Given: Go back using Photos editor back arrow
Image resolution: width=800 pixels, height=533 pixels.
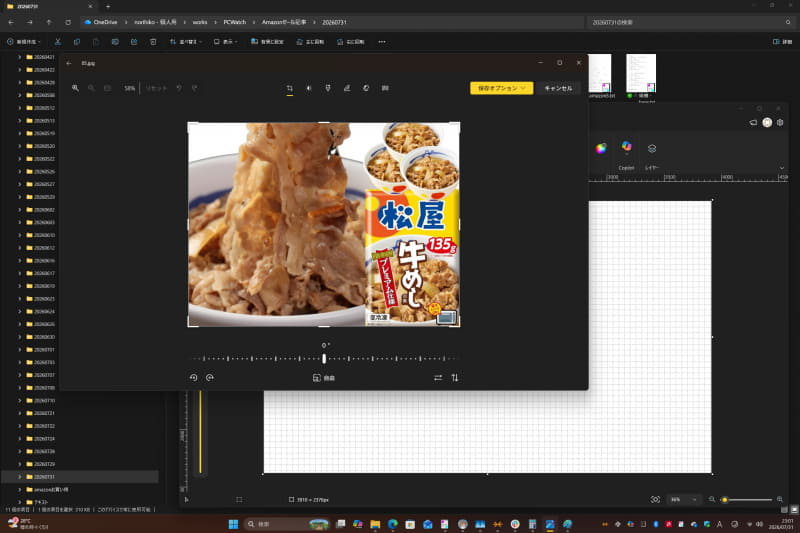Looking at the screenshot, I should tap(69, 63).
